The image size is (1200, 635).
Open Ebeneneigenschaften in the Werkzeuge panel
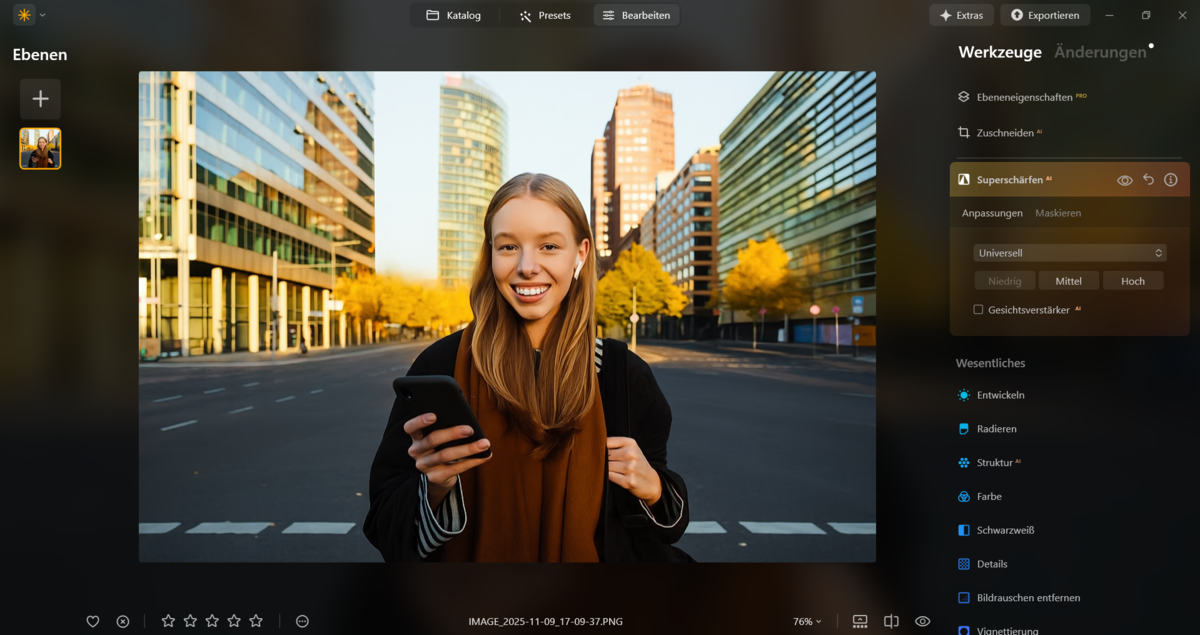(x=1022, y=97)
